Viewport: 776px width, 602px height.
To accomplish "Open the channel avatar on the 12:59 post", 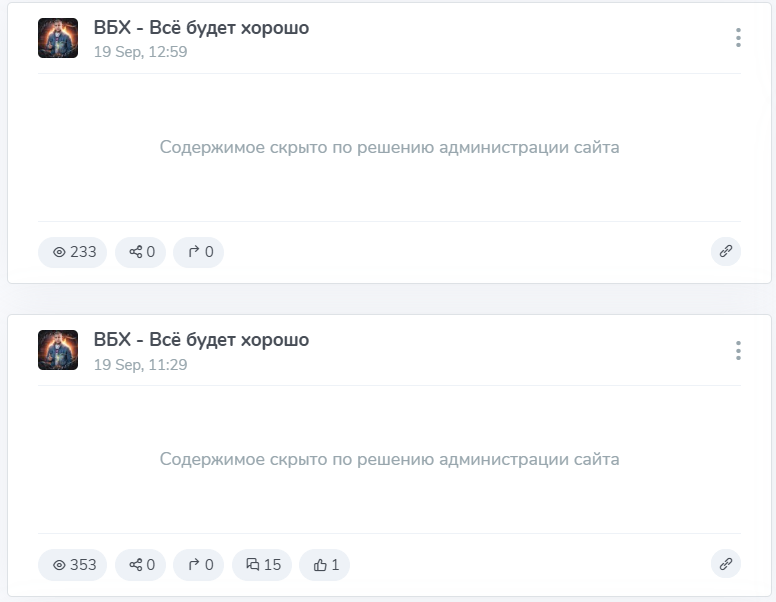I will point(58,38).
